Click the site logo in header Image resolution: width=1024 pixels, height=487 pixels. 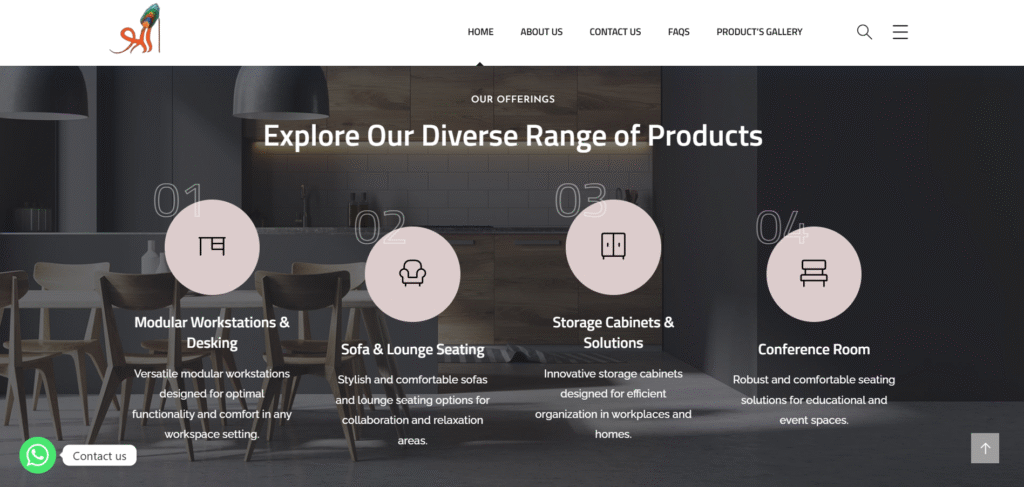point(135,29)
